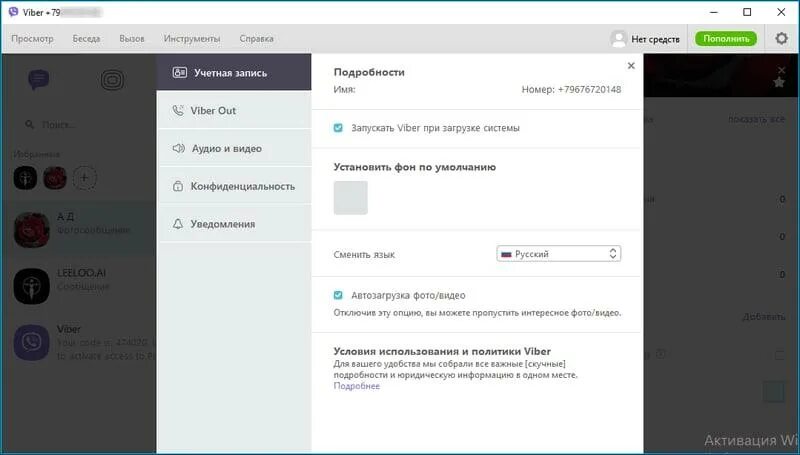Open the Просмотр menu
This screenshot has width=800, height=455.
coord(32,38)
